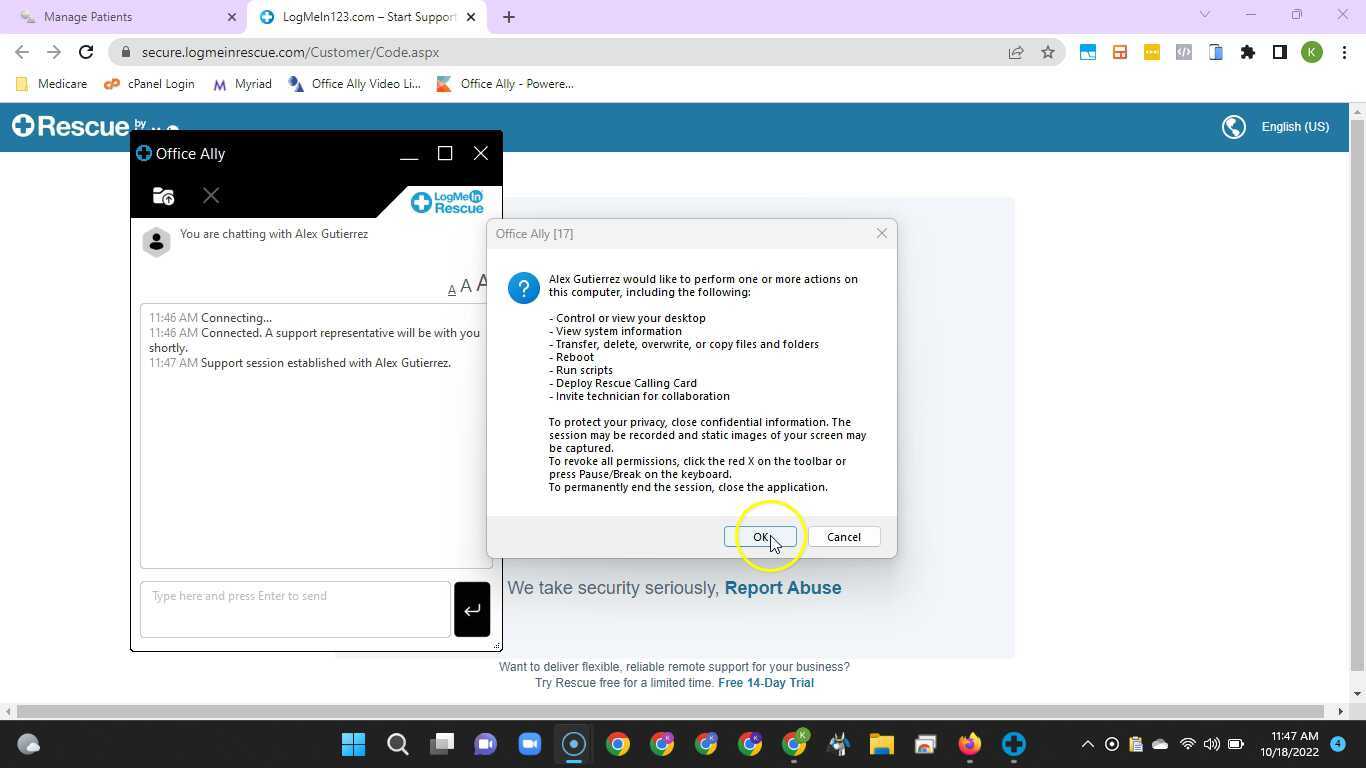Open Windows taskbar search
Image resolution: width=1366 pixels, height=768 pixels.
click(397, 744)
